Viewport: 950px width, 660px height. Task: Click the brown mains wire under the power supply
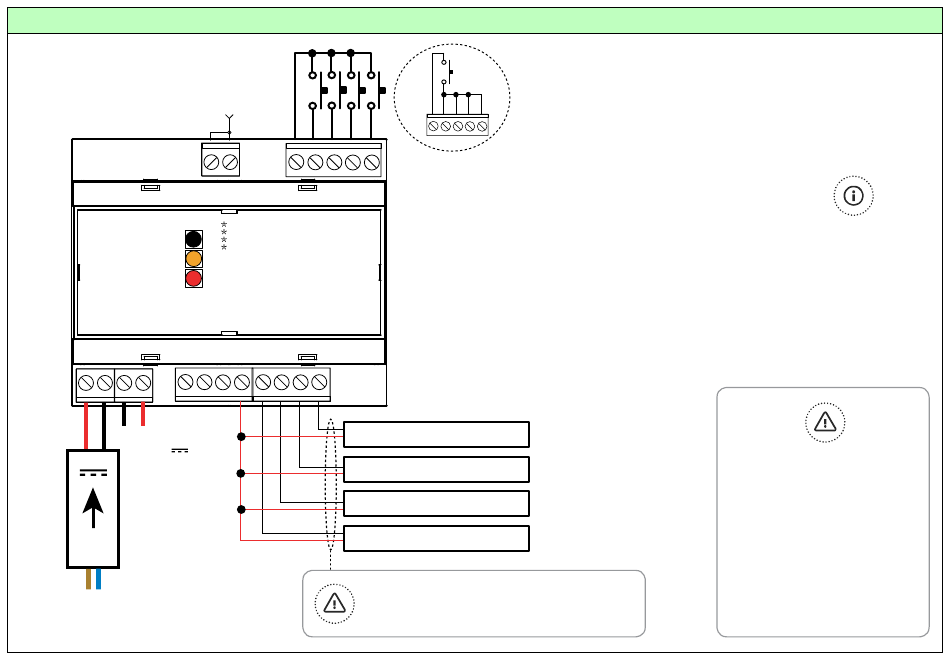88,578
